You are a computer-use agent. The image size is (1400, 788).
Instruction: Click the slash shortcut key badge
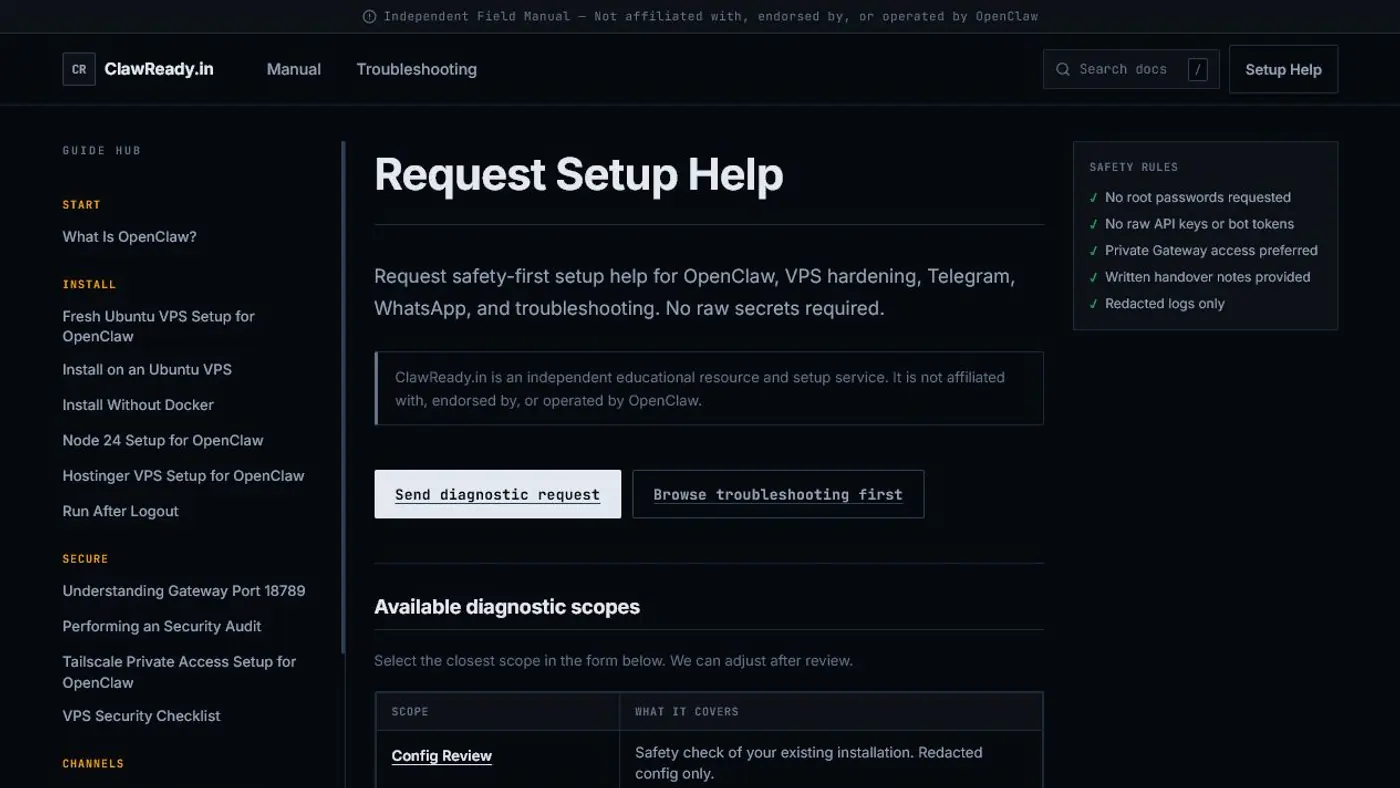pos(1197,69)
